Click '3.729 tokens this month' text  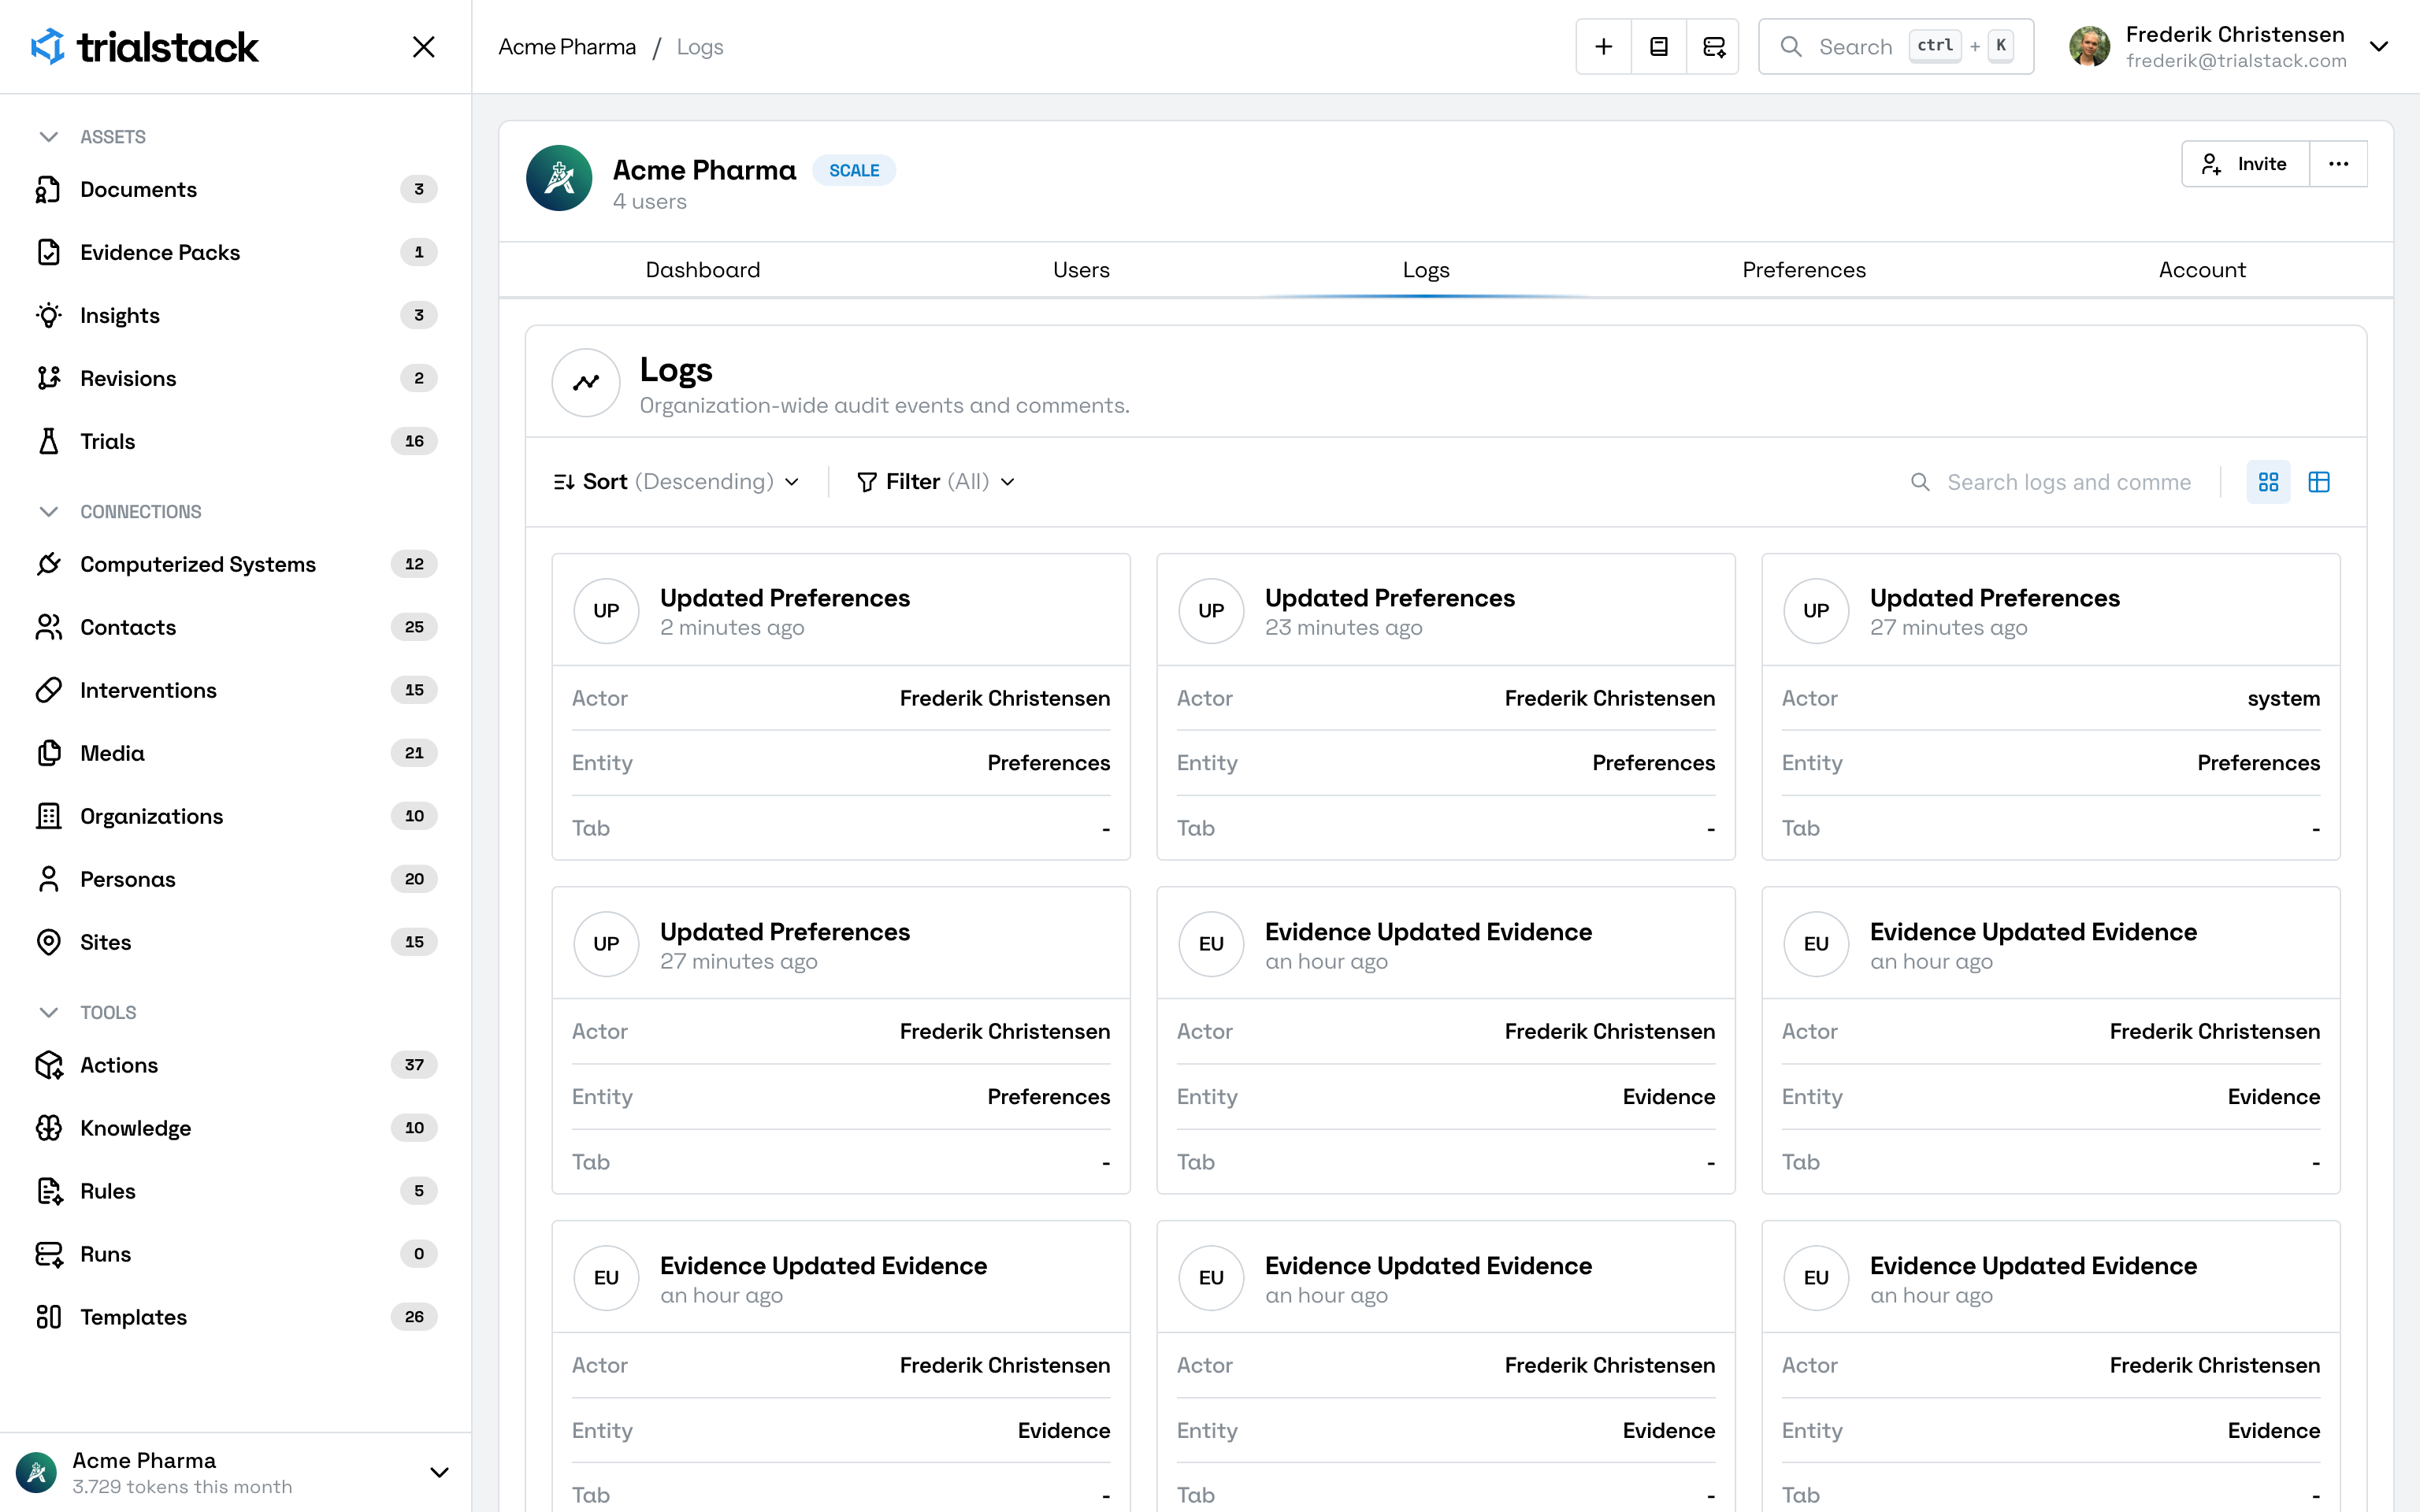(183, 1487)
